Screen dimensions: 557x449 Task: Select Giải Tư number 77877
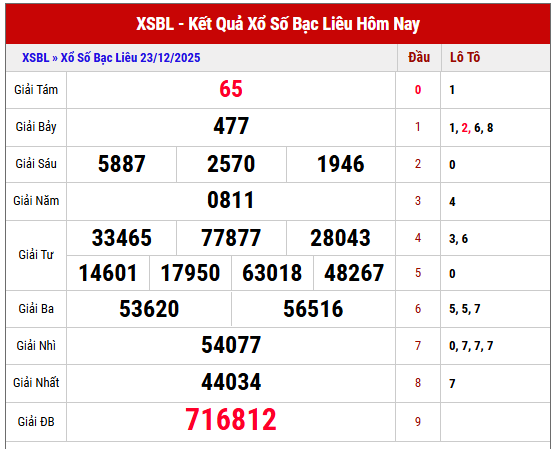[231, 238]
